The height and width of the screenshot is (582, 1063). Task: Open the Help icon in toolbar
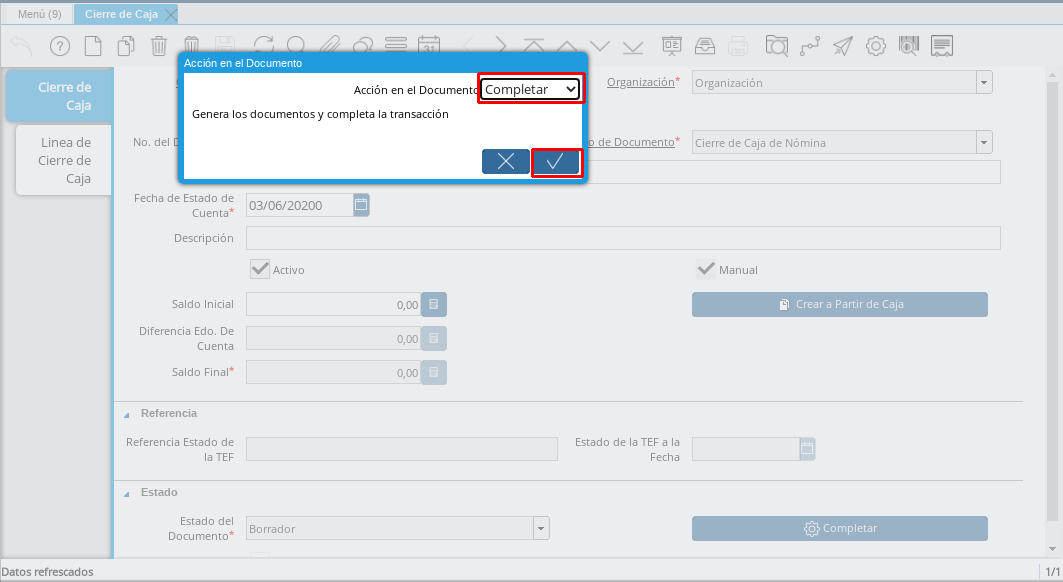60,46
